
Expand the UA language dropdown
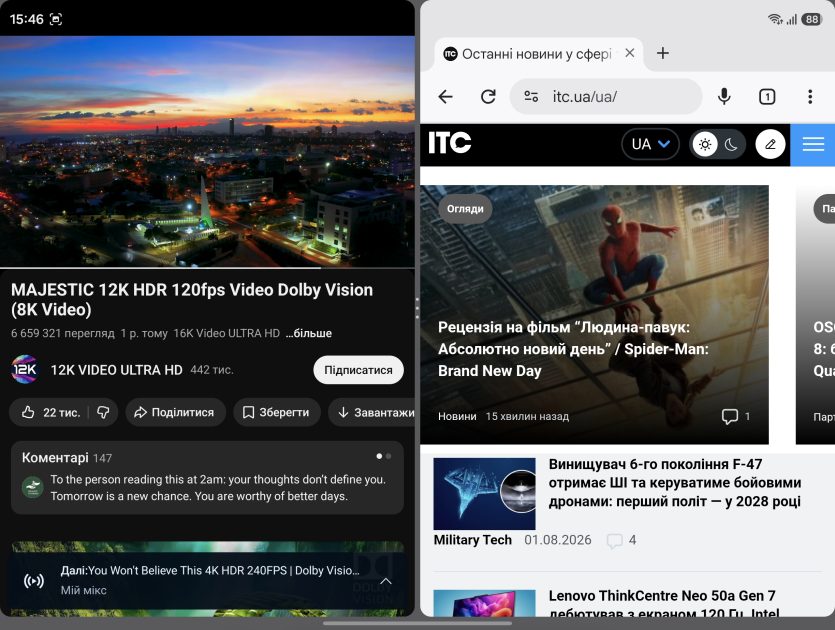click(x=650, y=144)
